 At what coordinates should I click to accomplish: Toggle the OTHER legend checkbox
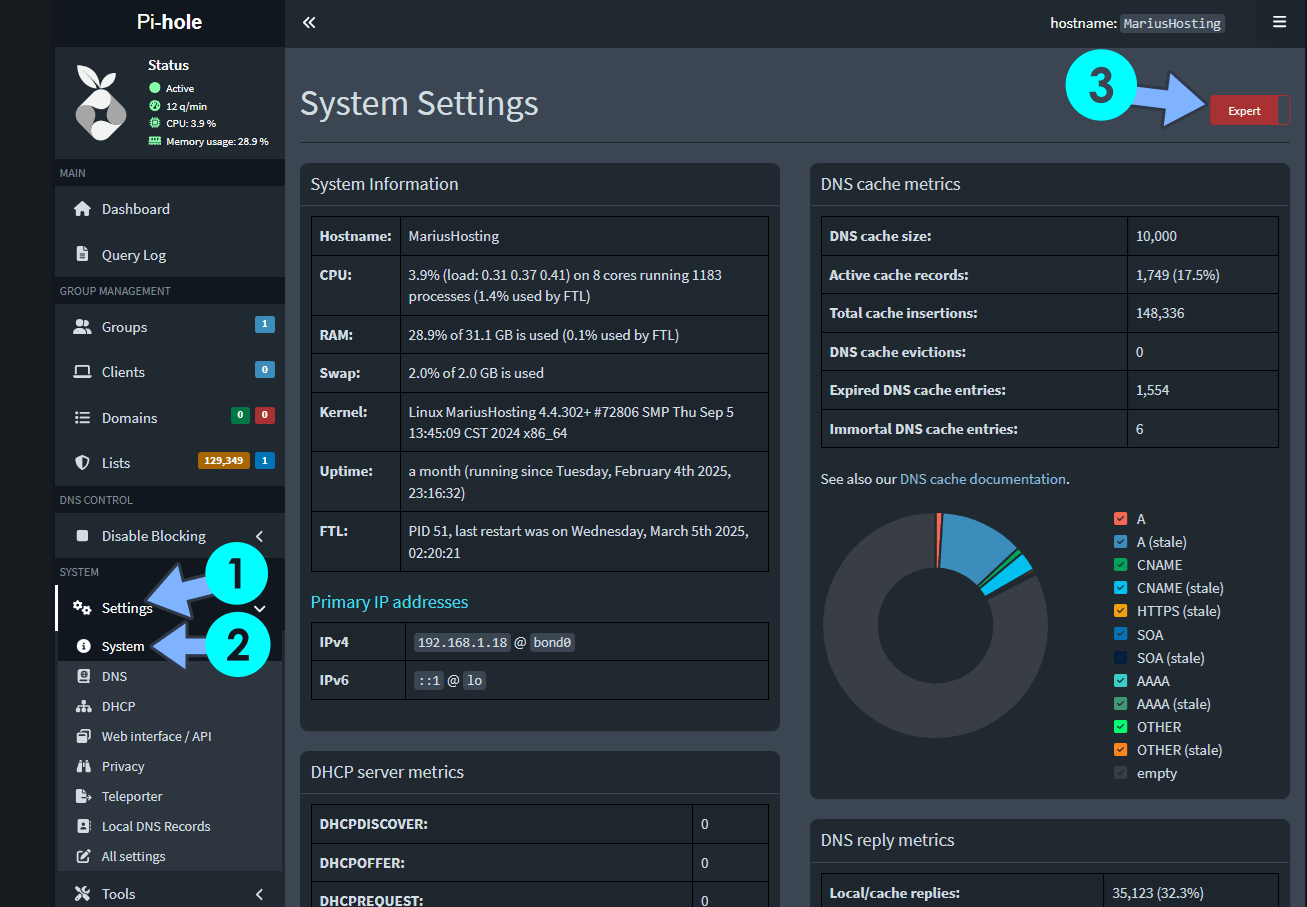tap(1121, 727)
